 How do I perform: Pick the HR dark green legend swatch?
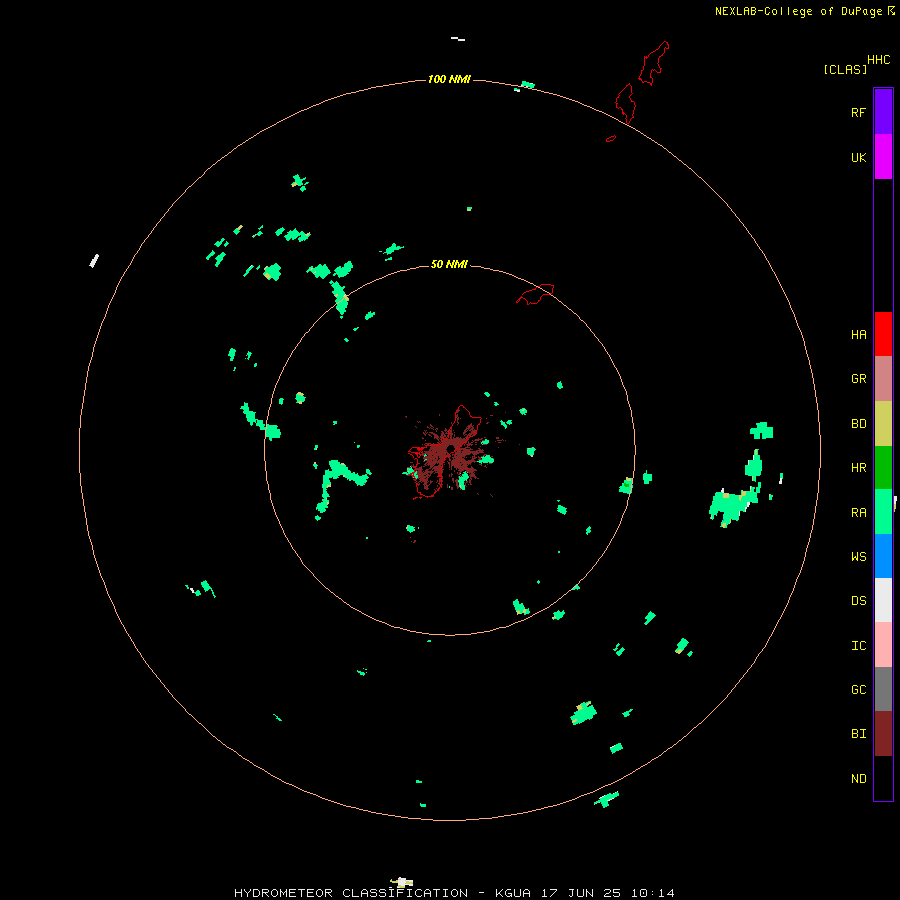[883, 467]
